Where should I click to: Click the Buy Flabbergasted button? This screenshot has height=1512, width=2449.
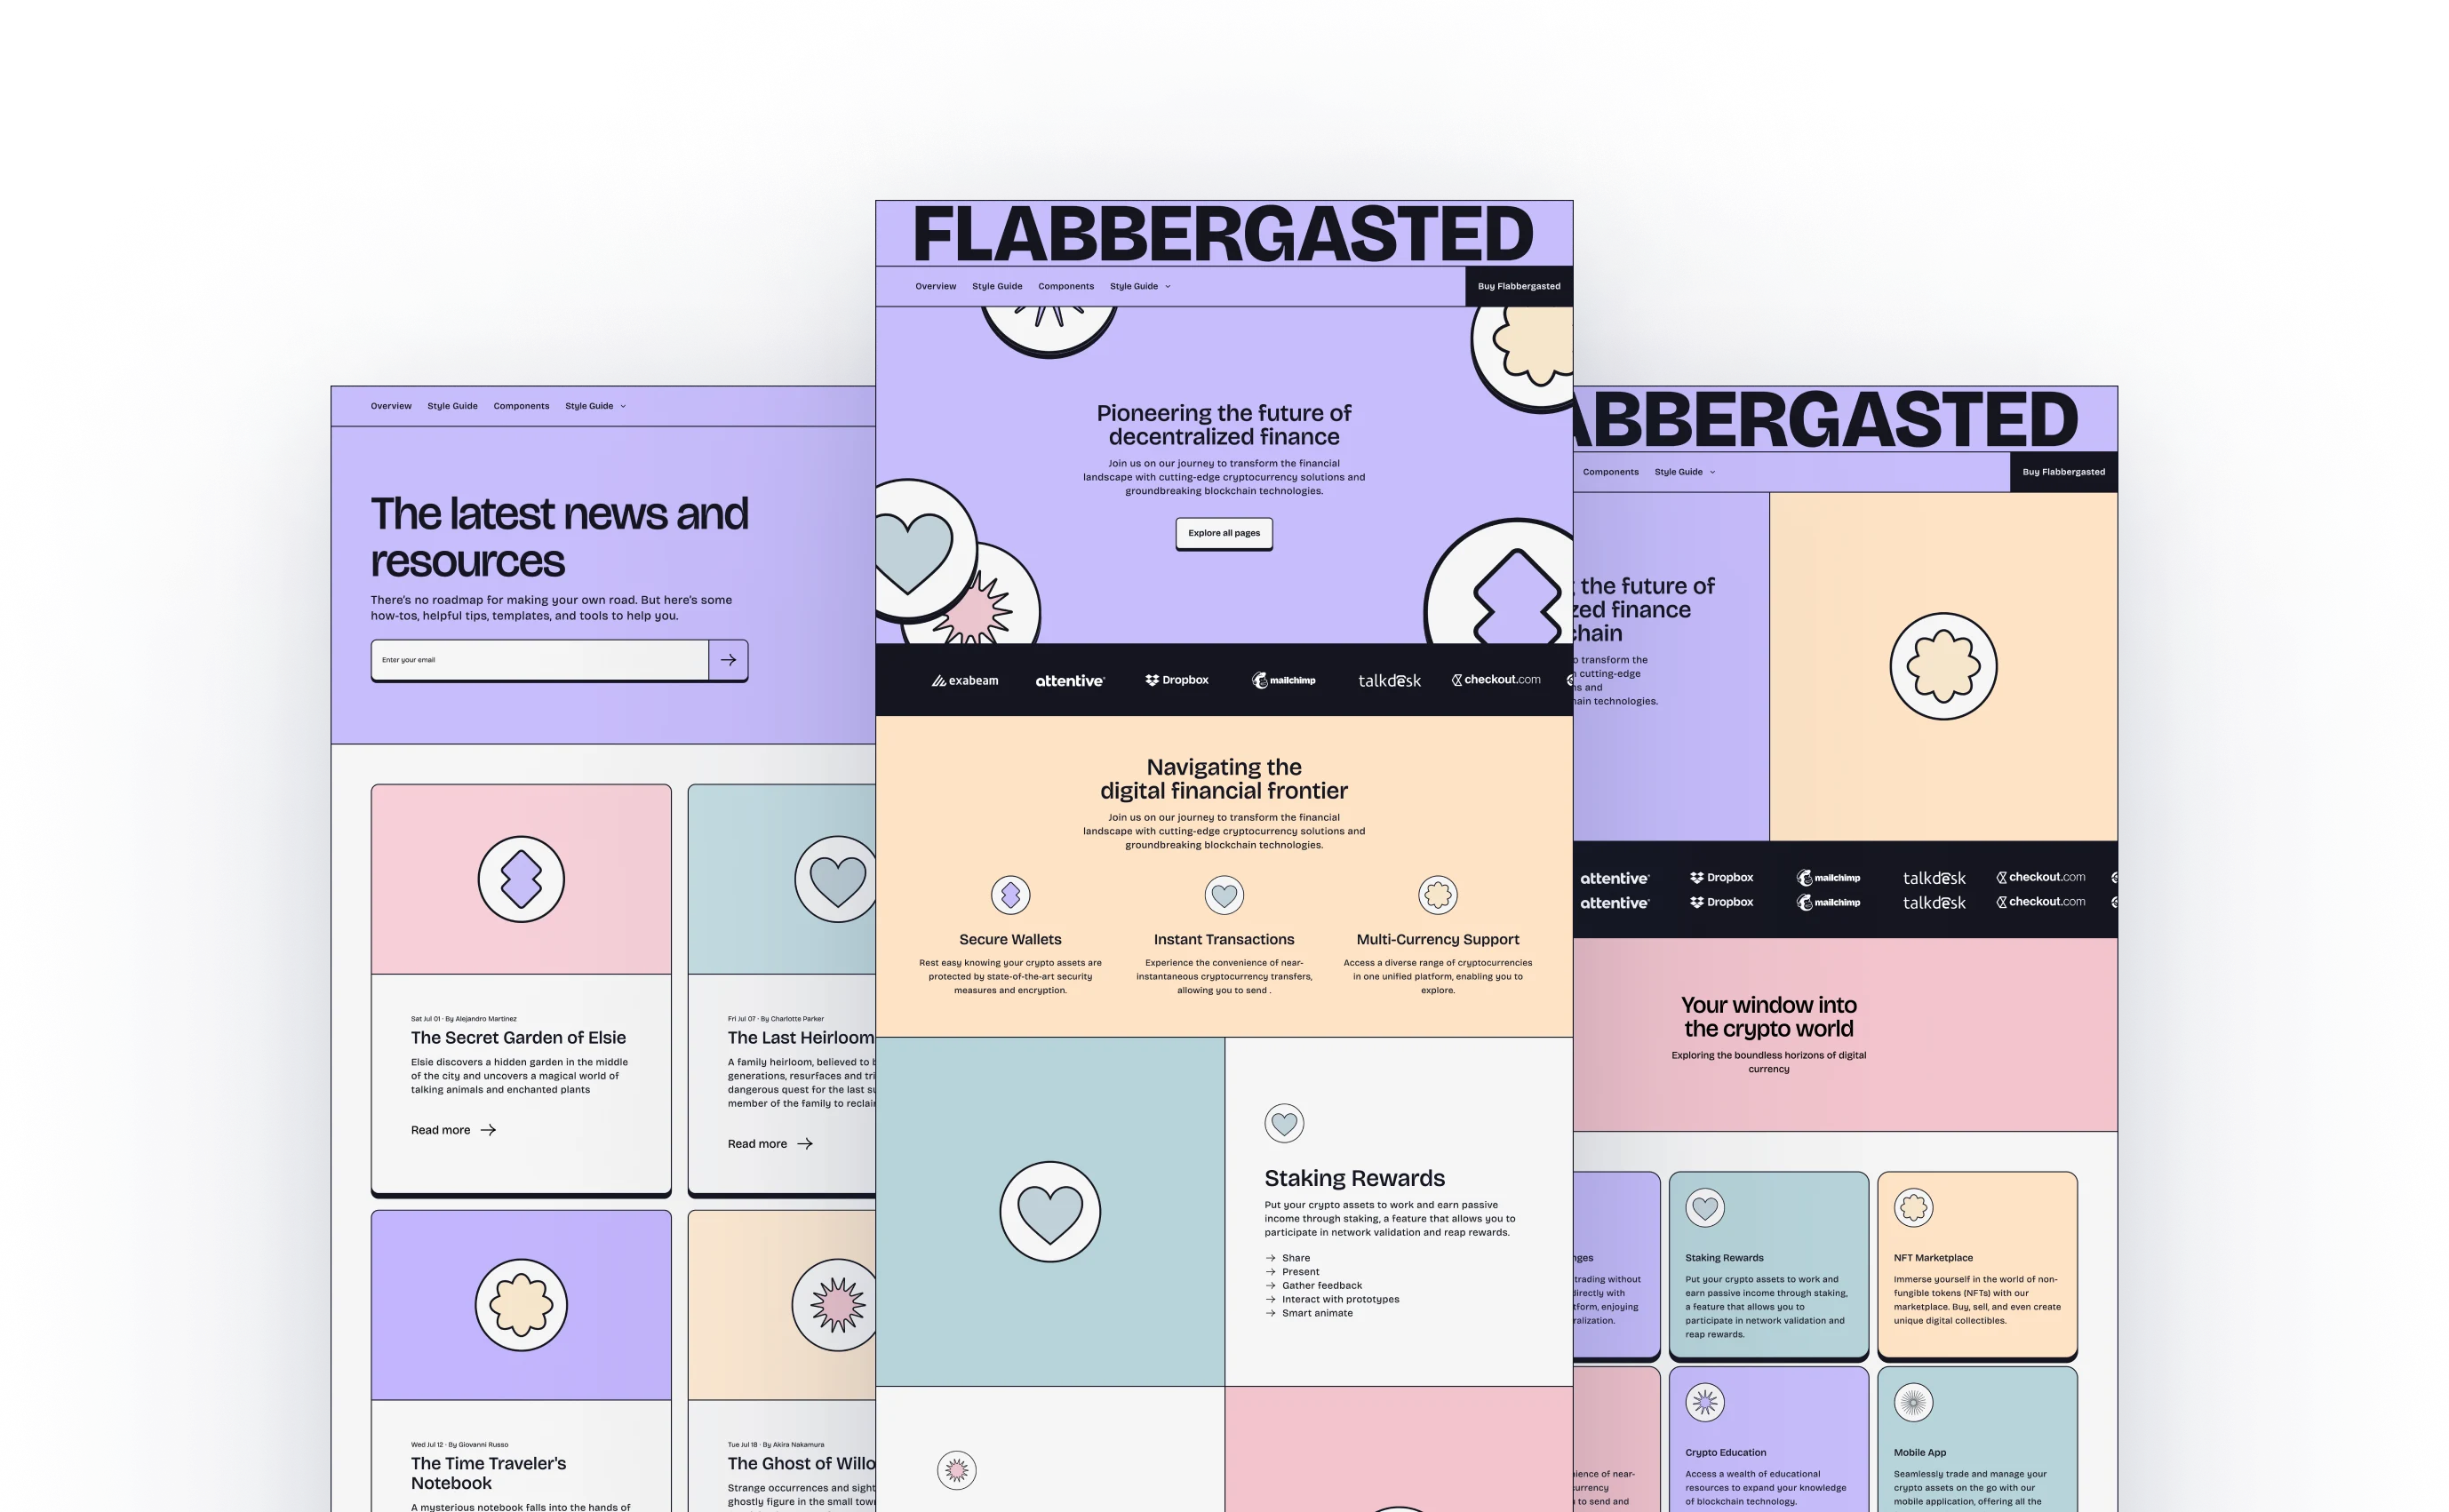[1517, 287]
